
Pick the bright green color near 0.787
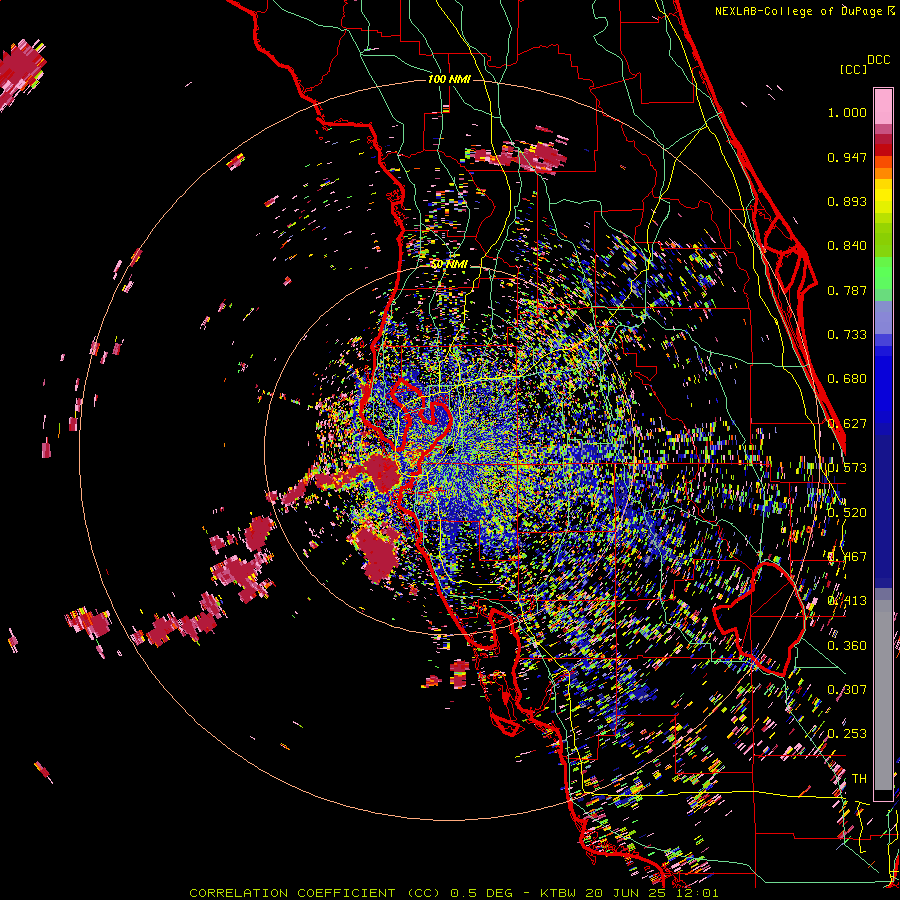tap(883, 273)
